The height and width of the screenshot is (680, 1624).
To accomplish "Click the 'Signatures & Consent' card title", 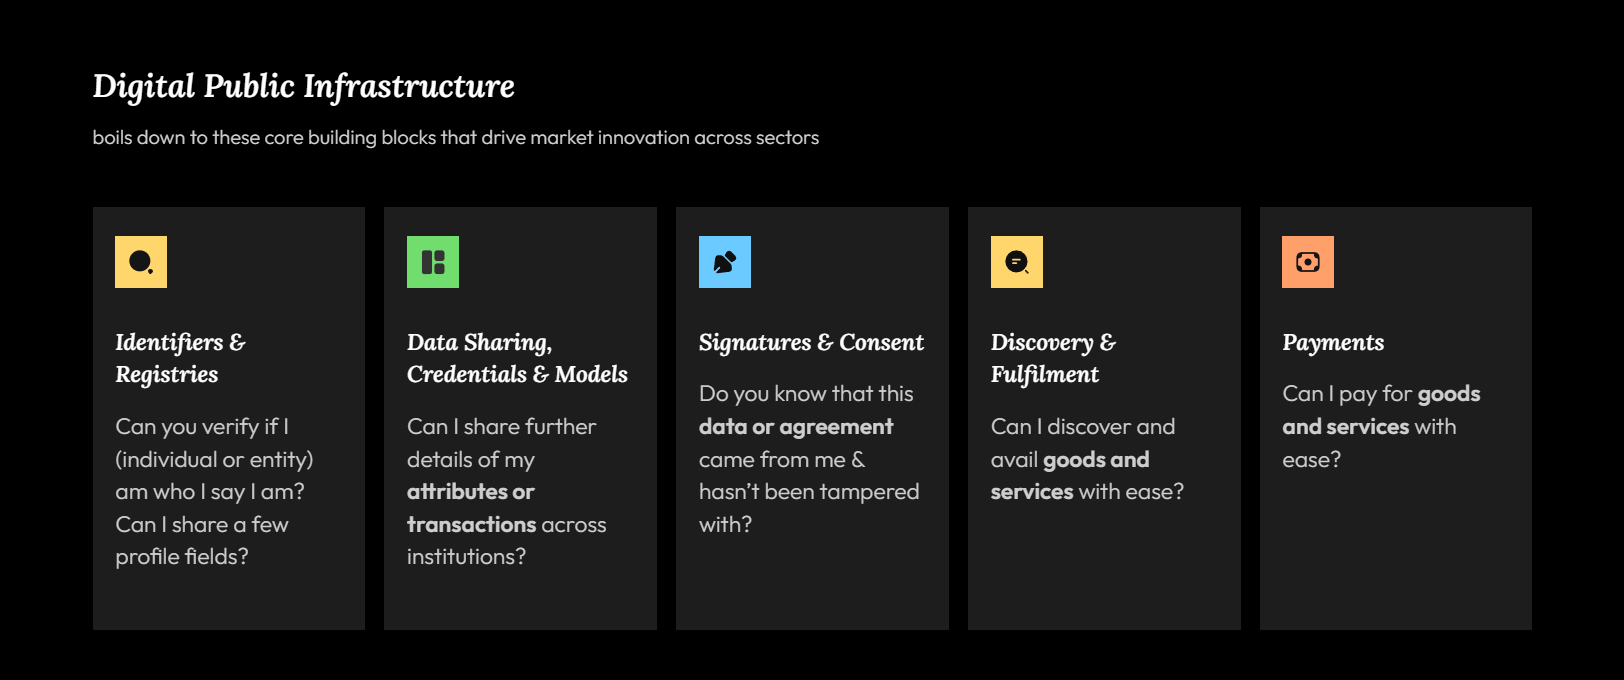I will pos(811,342).
